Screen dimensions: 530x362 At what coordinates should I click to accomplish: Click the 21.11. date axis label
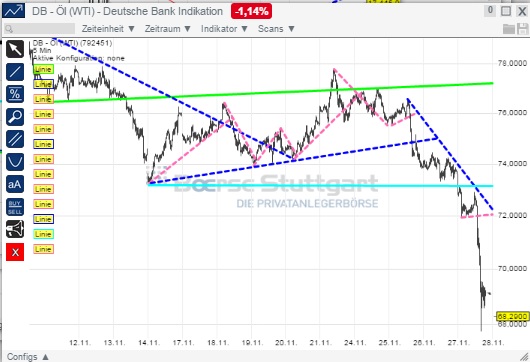(x=320, y=343)
